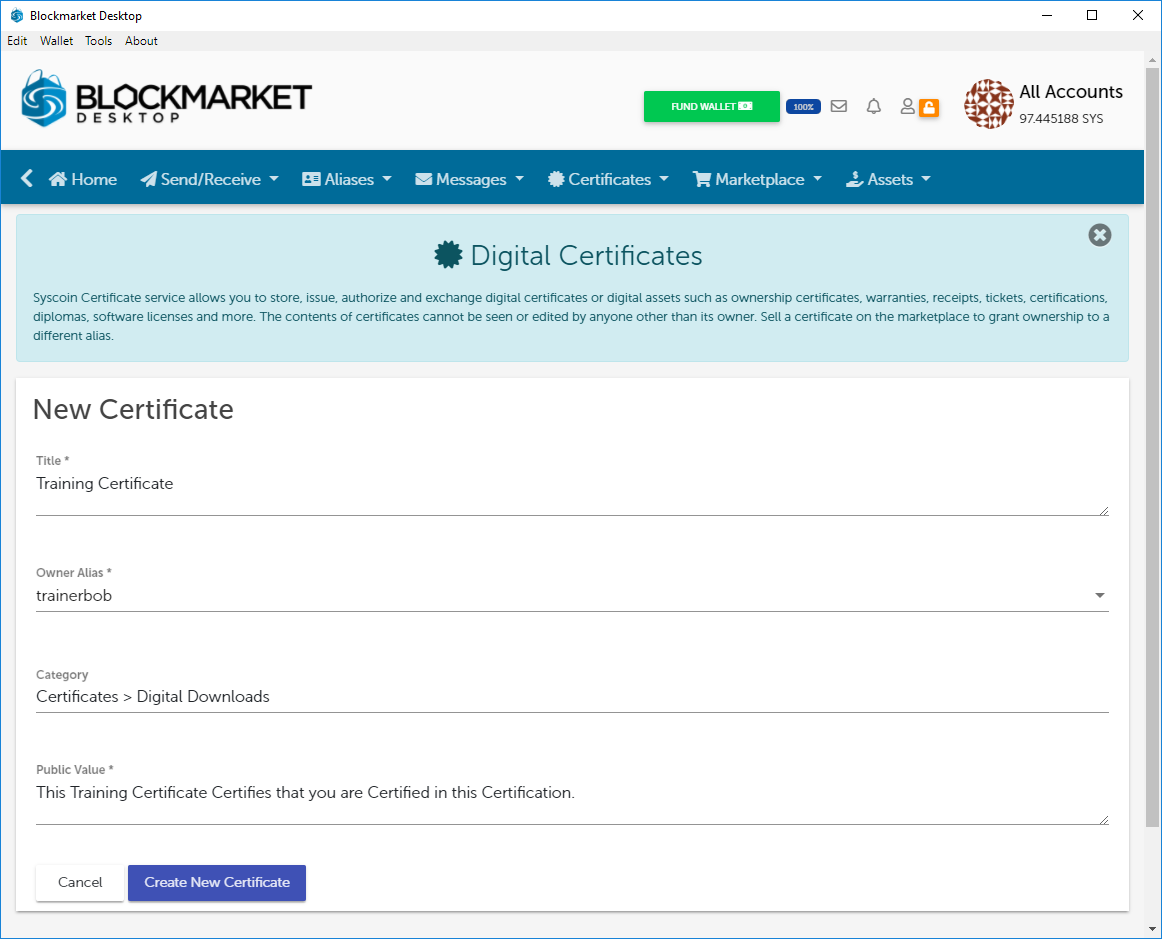This screenshot has width=1162, height=939.
Task: Open notifications bell icon
Action: tap(874, 106)
